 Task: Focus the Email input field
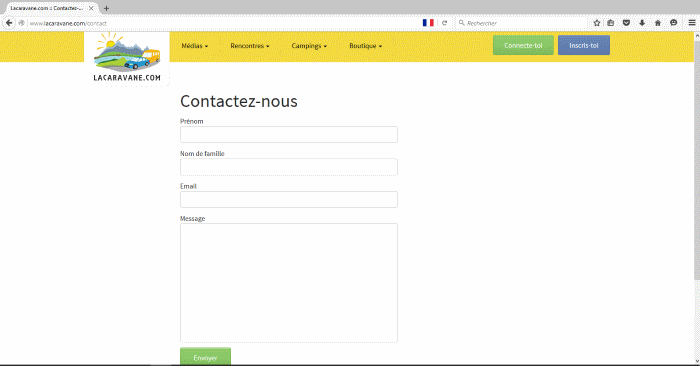point(289,200)
